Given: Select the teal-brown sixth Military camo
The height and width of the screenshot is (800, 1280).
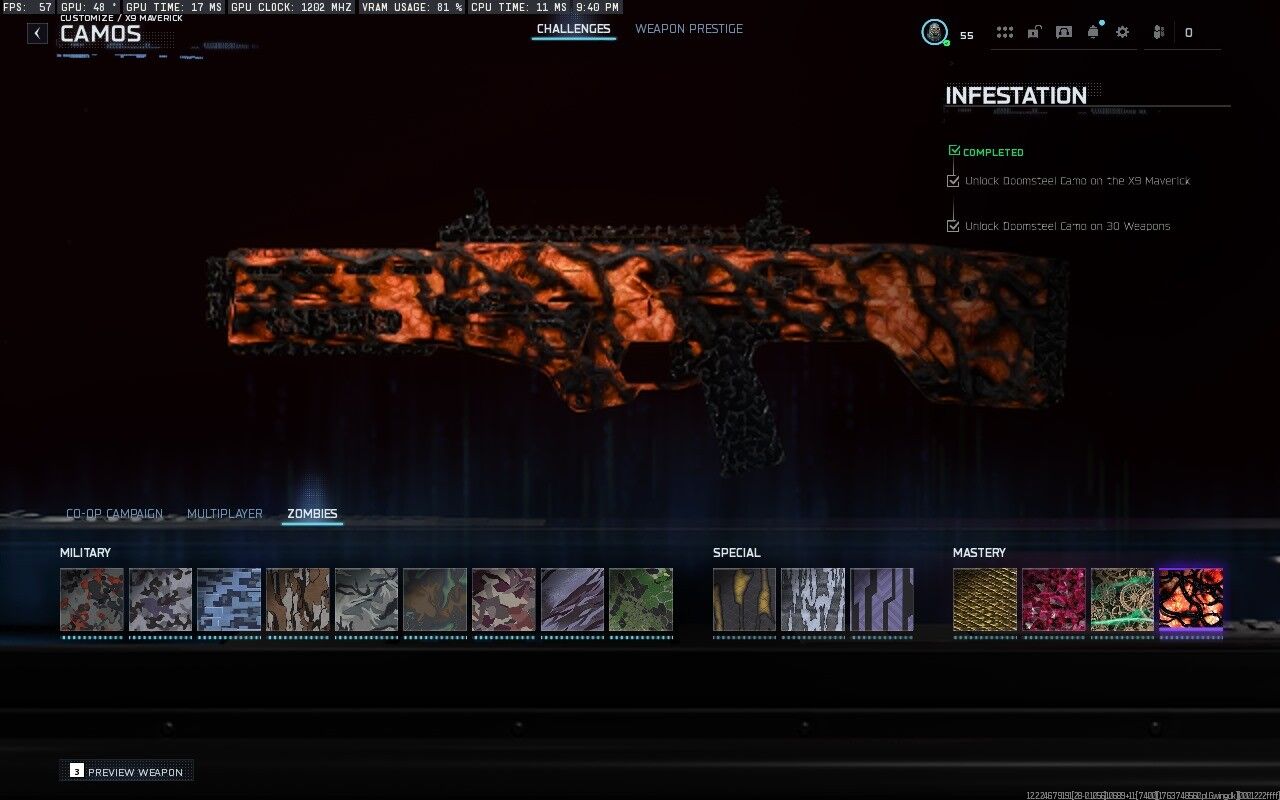Looking at the screenshot, I should [x=434, y=600].
